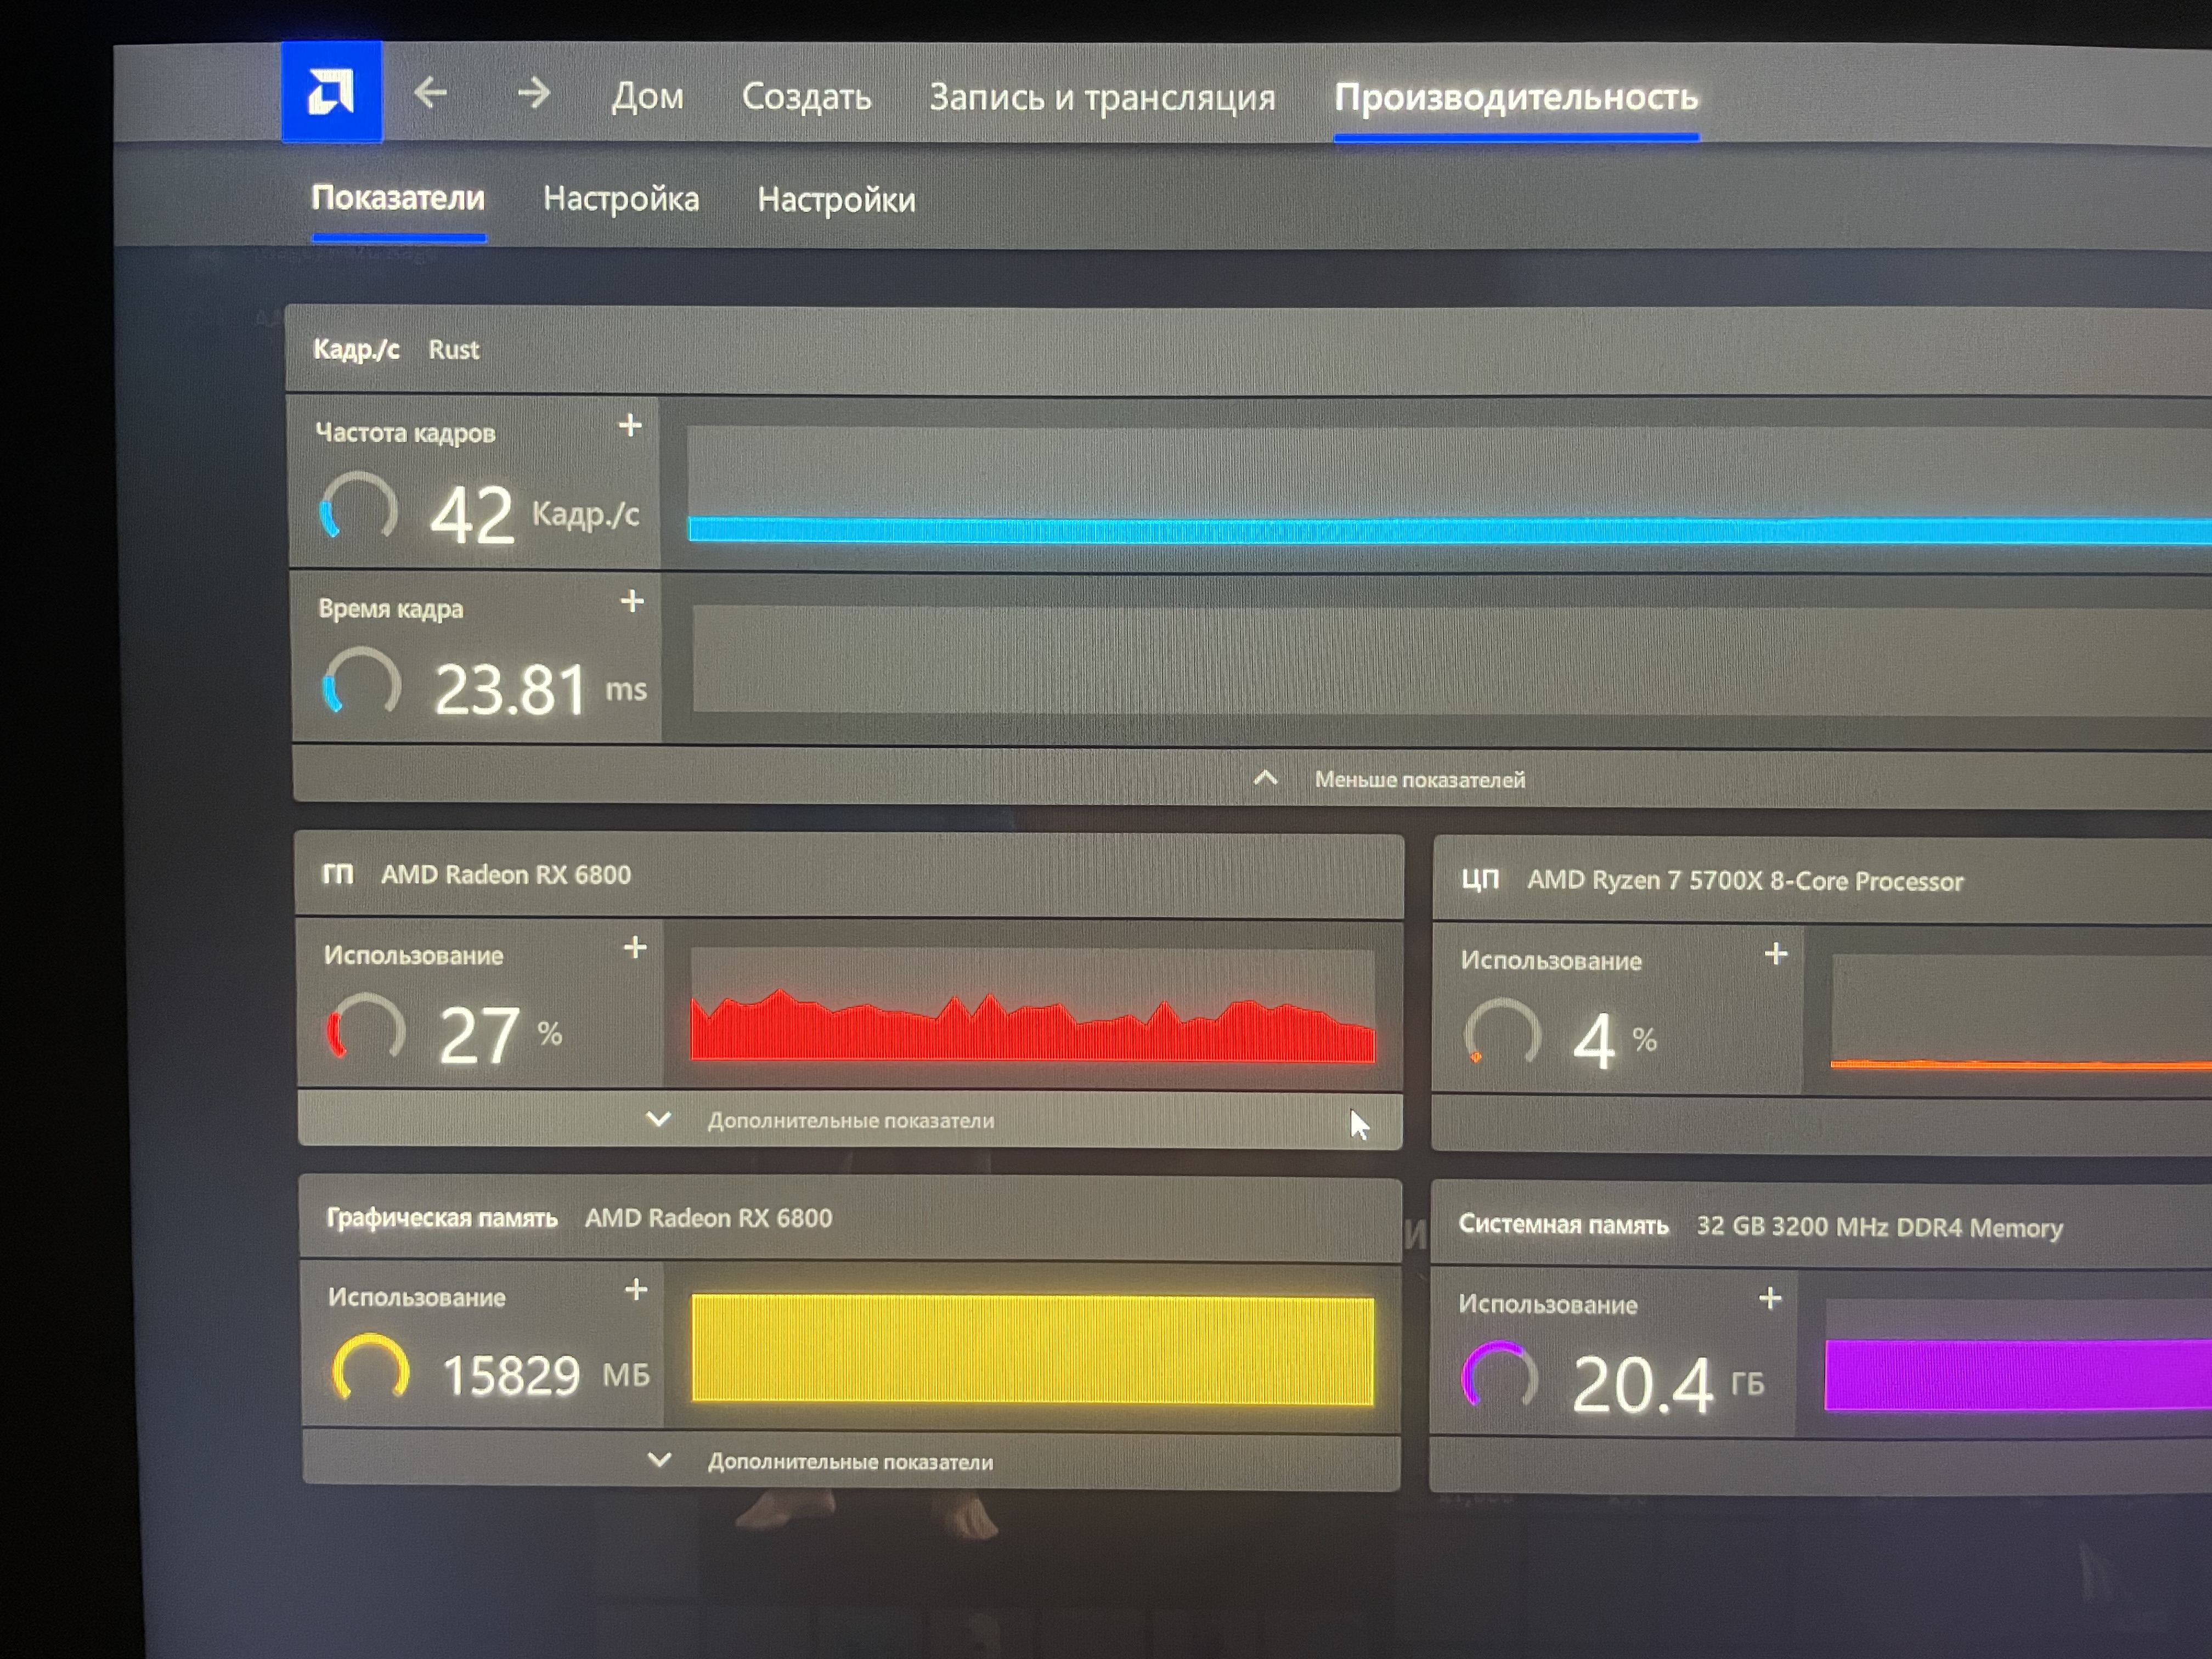Open the Дом tab
Image resolution: width=2212 pixels, height=1659 pixels.
[x=647, y=96]
